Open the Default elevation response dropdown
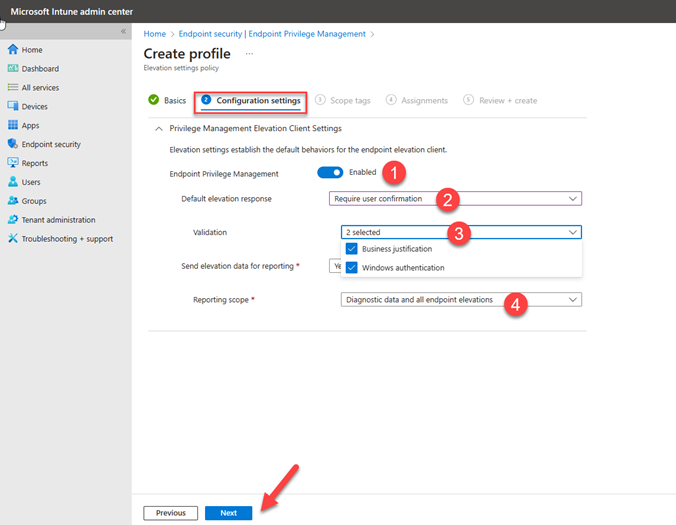Viewport: 676px width, 525px height. coord(455,199)
